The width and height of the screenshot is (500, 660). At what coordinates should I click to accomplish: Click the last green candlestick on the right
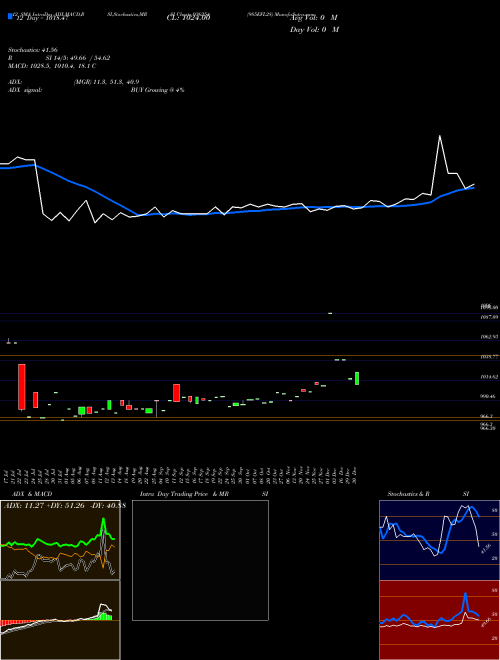click(x=357, y=378)
